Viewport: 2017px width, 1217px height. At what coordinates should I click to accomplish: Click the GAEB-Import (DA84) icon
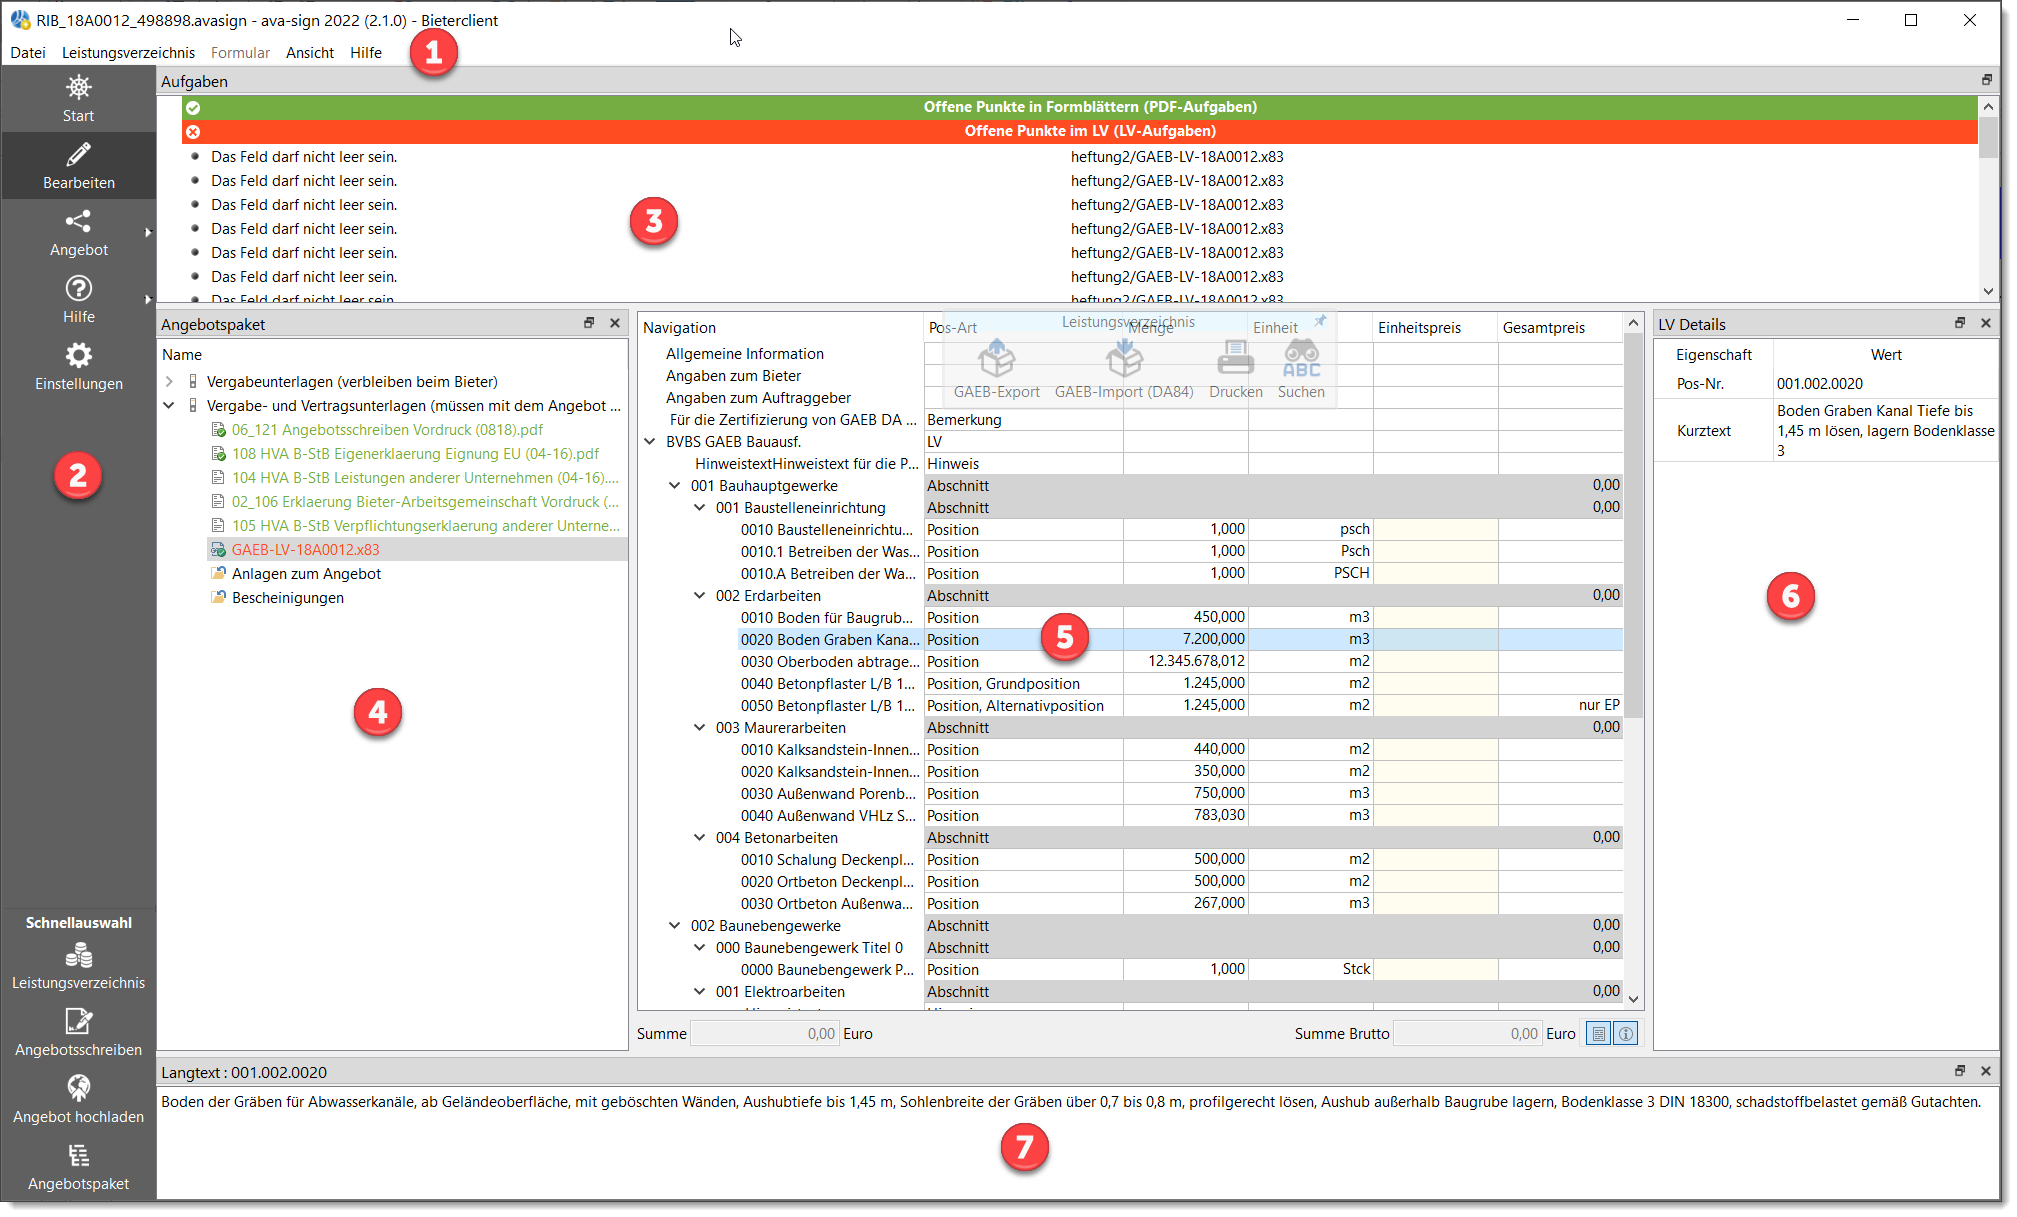1124,358
